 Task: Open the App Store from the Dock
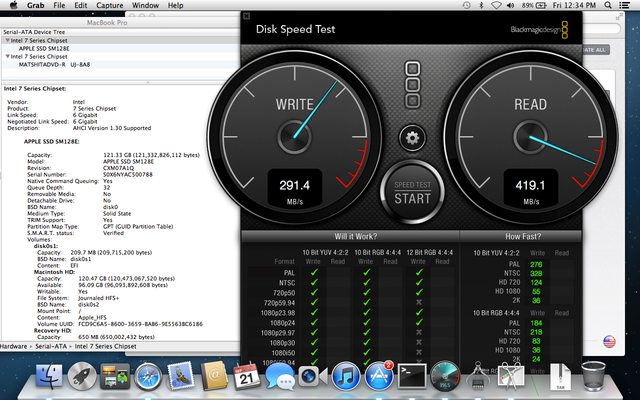point(379,376)
